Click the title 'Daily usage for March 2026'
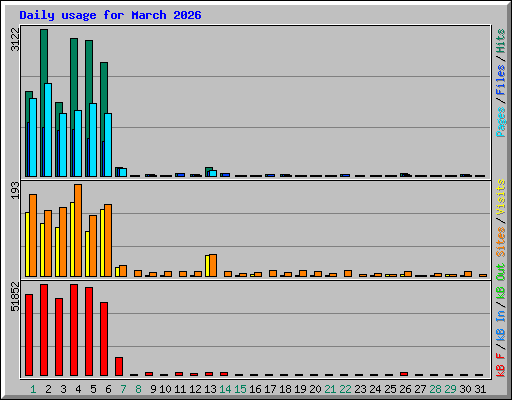 110,15
